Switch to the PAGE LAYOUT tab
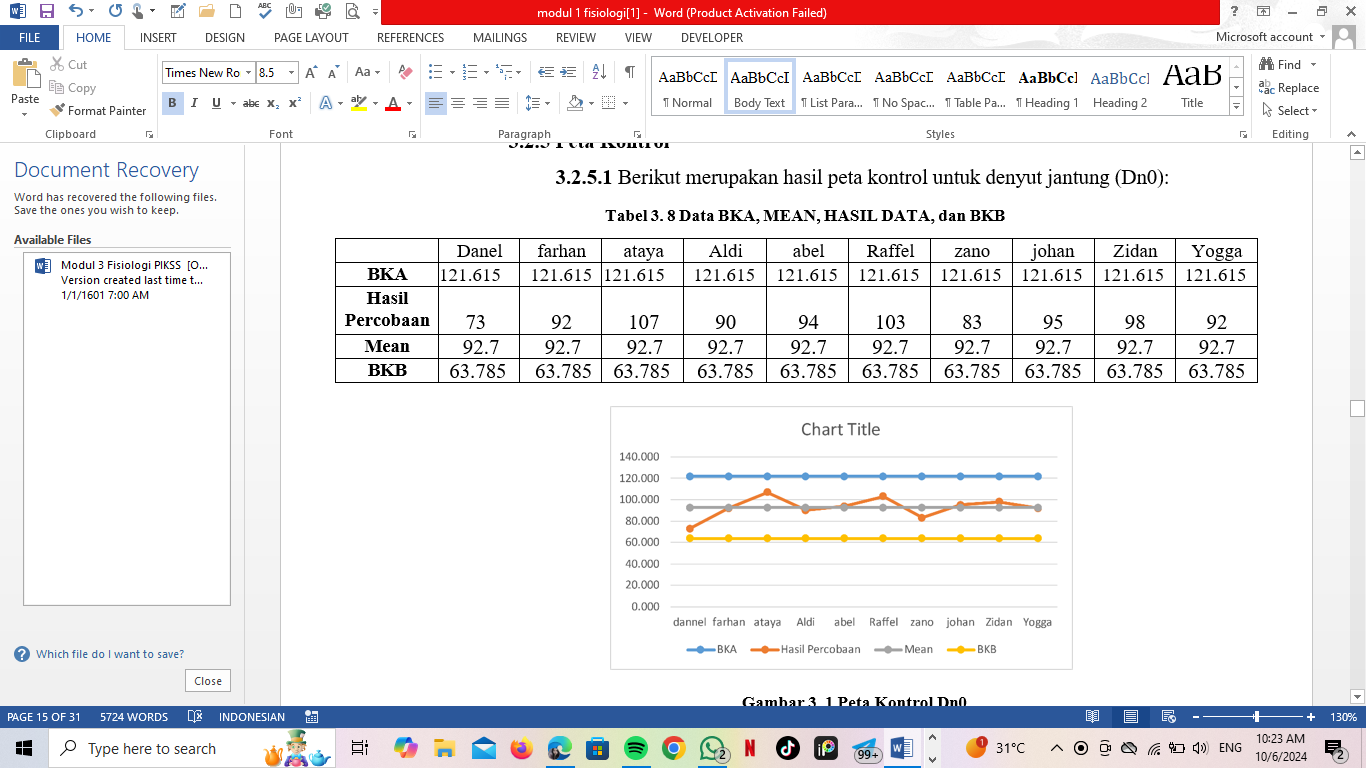The image size is (1366, 768). 311,38
